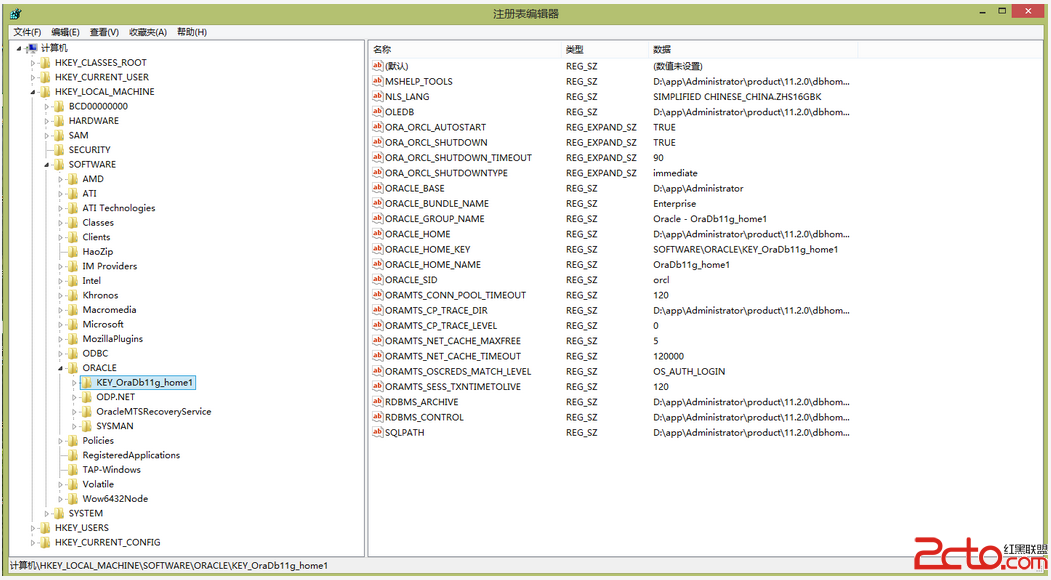Image resolution: width=1051 pixels, height=580 pixels.
Task: Open the 查看(V) menu
Action: [x=105, y=32]
